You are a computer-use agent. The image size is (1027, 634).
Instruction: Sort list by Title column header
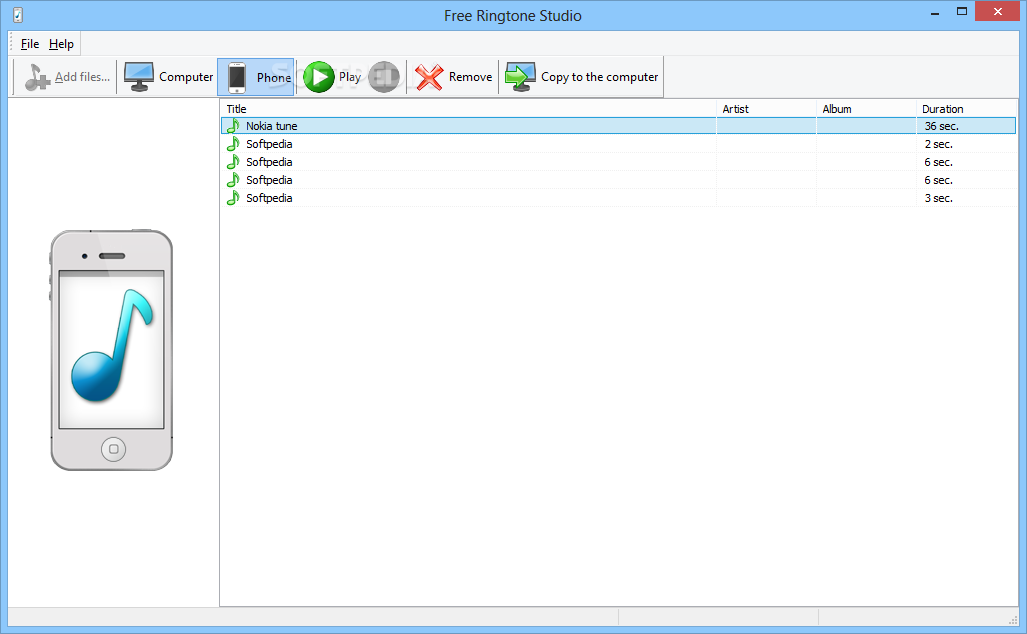pos(236,109)
